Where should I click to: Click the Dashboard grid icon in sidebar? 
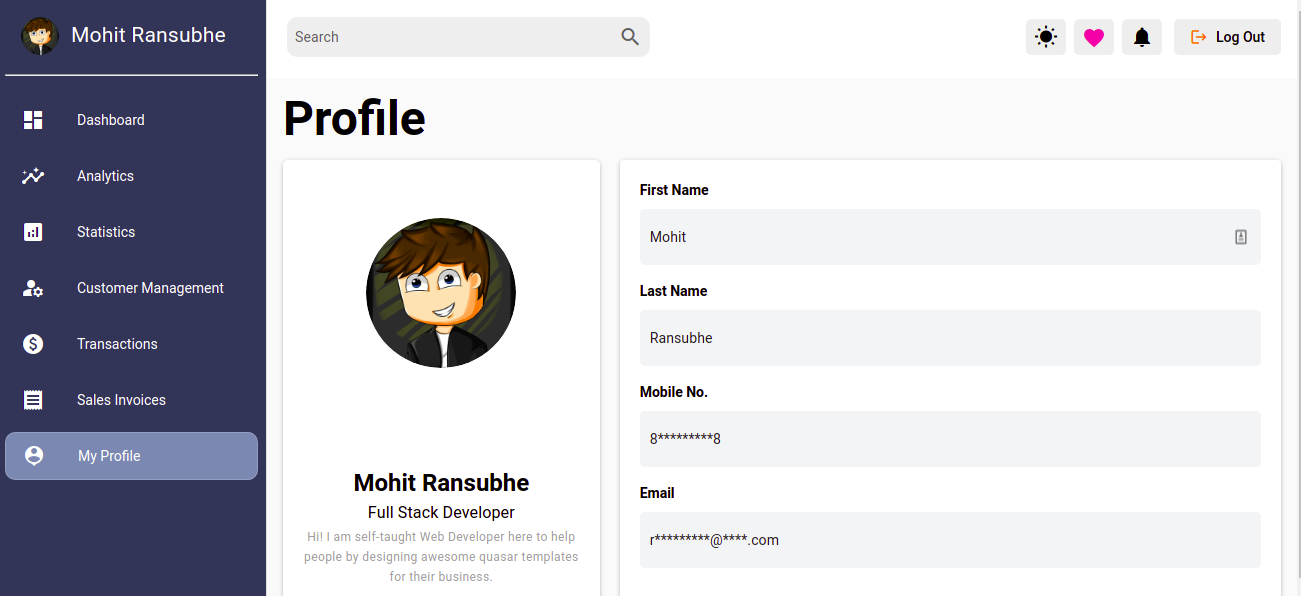point(33,120)
